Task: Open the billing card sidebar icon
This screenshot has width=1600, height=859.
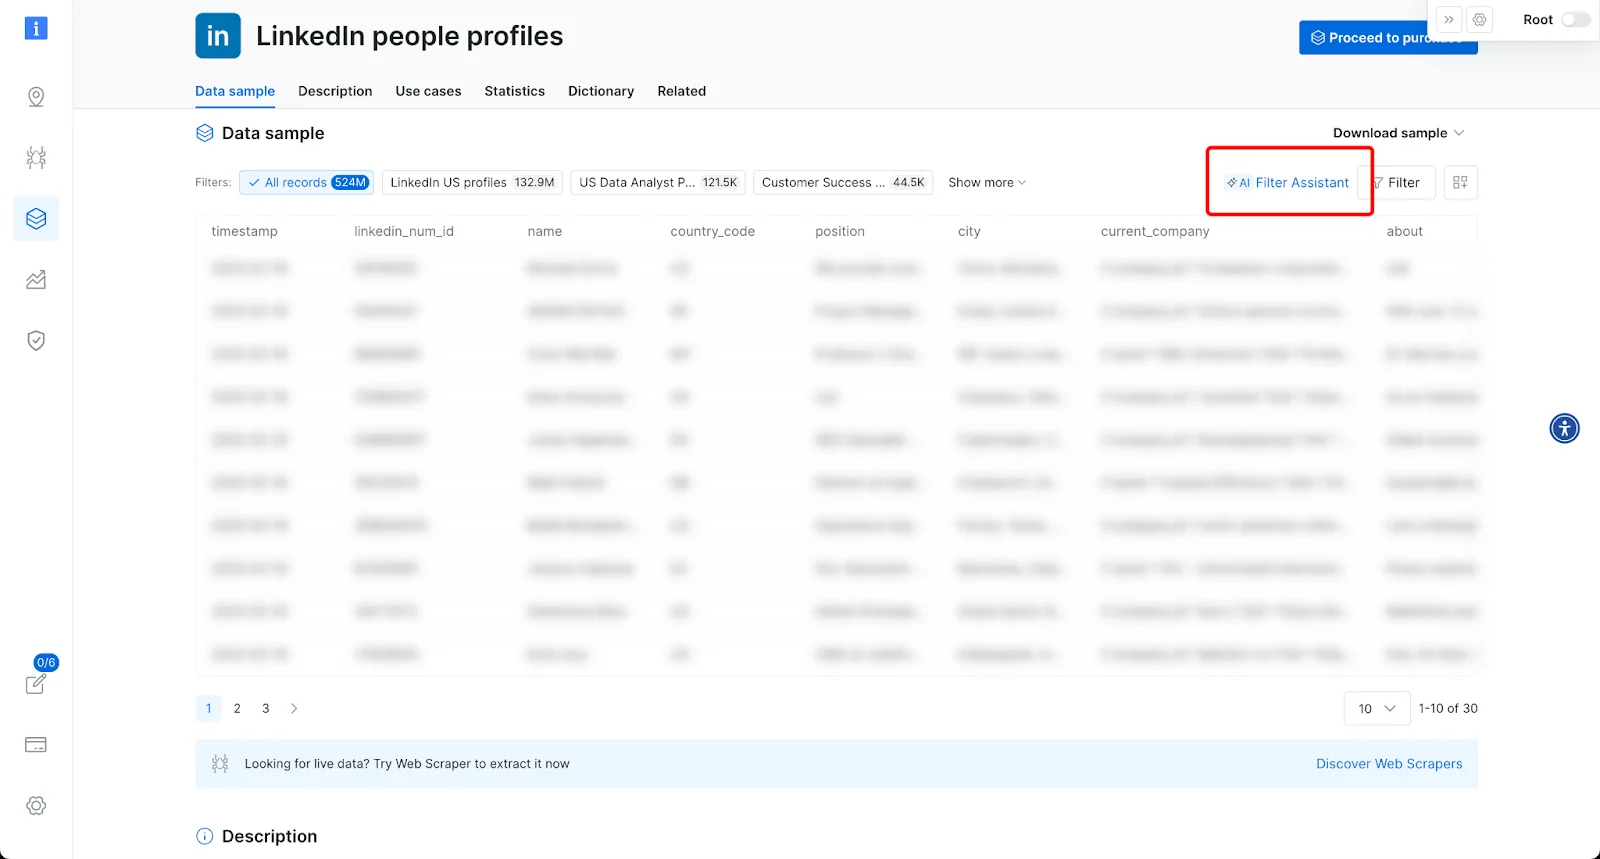Action: pos(36,745)
